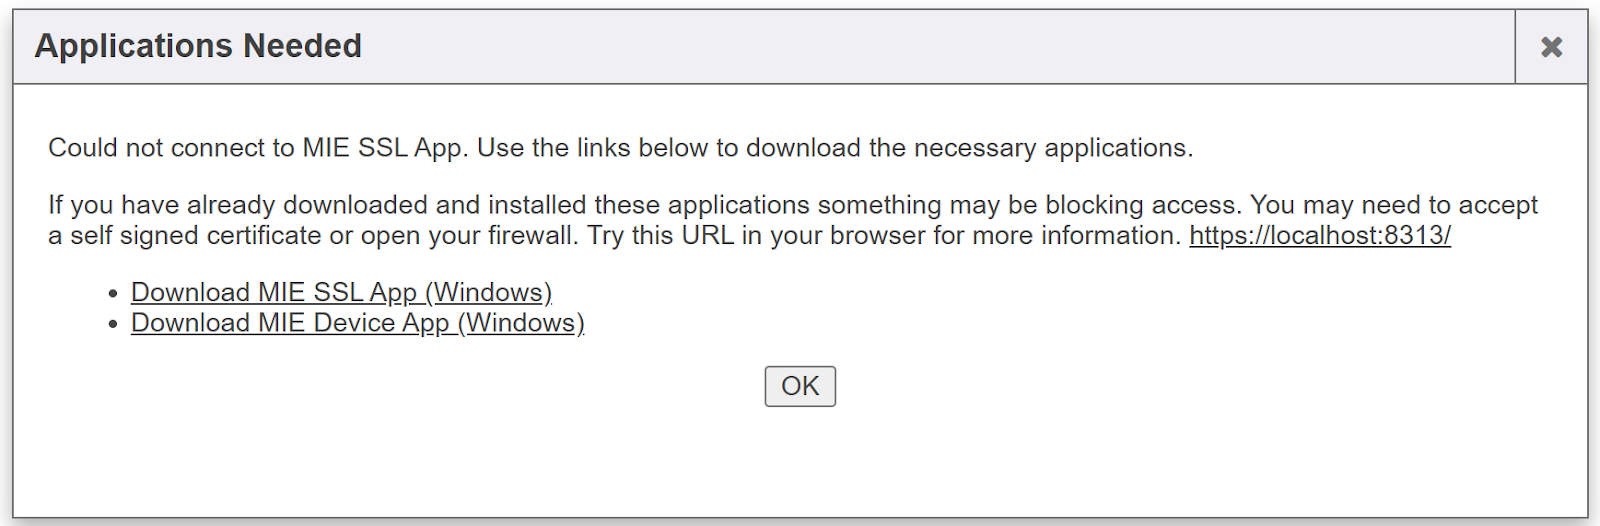Image resolution: width=1600 pixels, height=526 pixels.
Task: Close the Applications Needed dialog with X
Action: click(x=1551, y=47)
